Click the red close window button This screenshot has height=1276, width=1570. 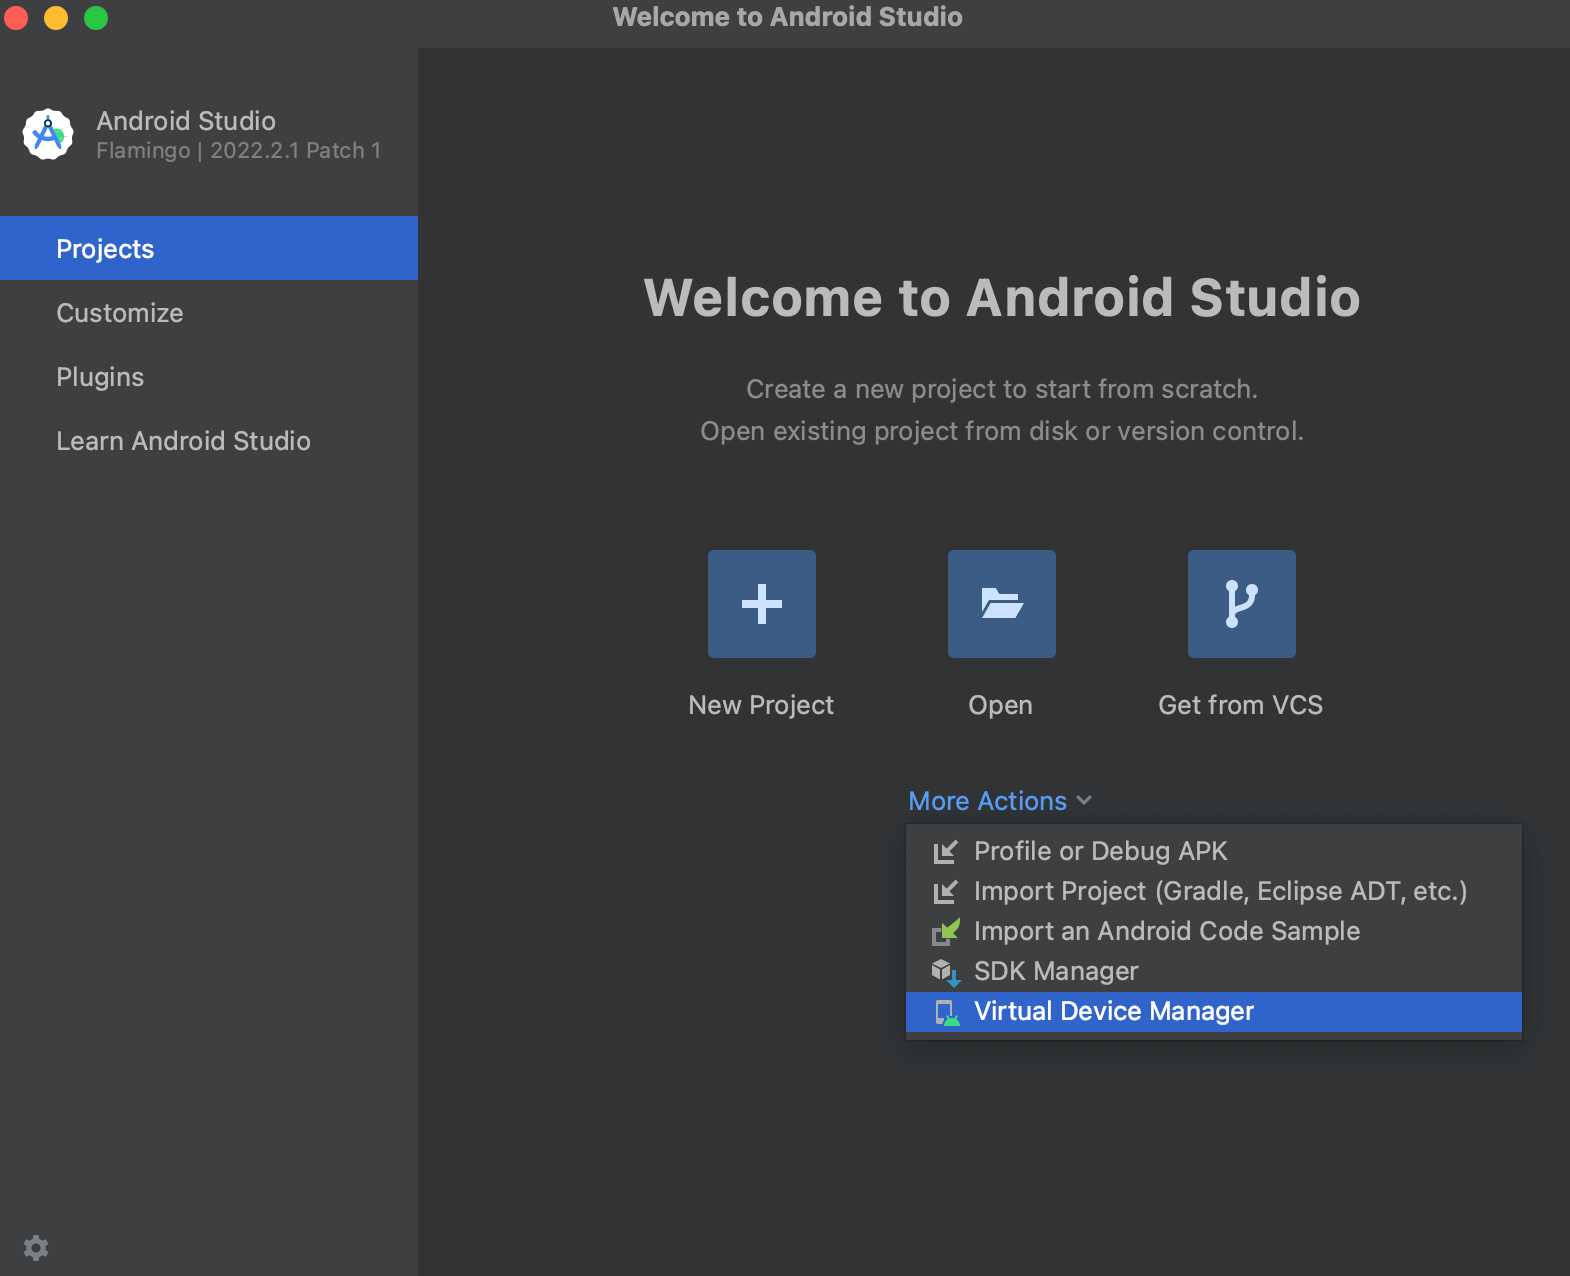point(15,18)
